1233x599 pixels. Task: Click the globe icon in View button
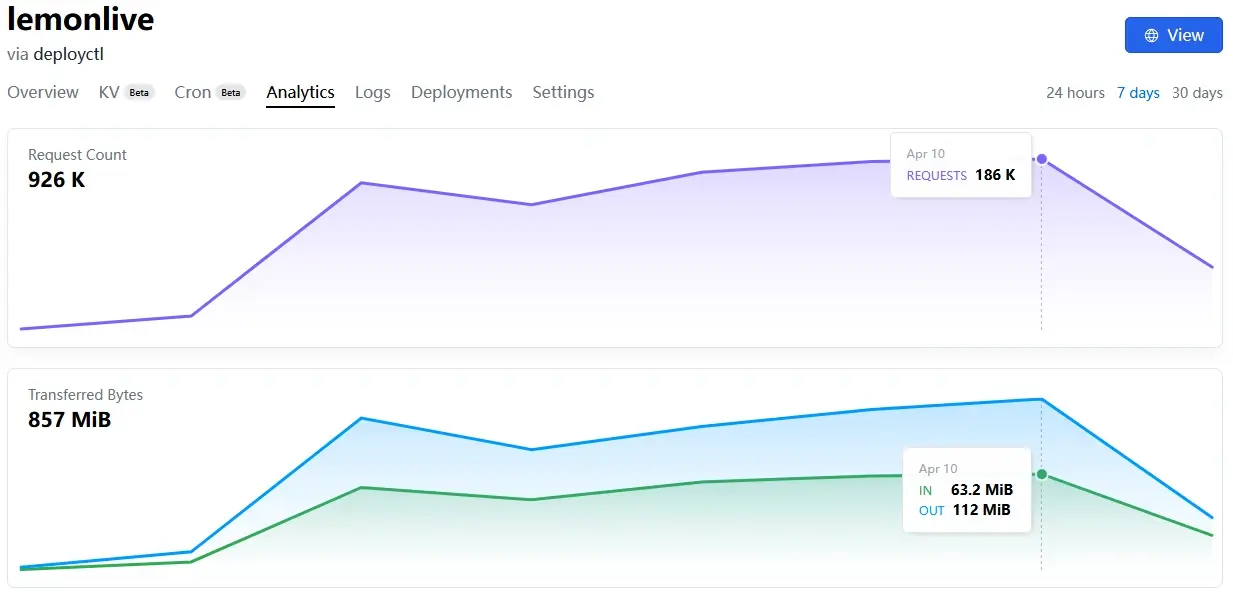click(1151, 35)
